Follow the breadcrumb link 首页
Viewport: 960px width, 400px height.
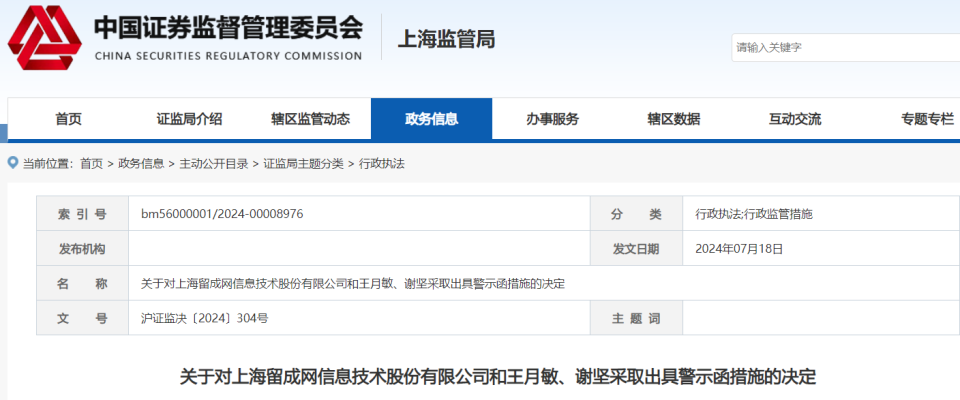[92, 164]
